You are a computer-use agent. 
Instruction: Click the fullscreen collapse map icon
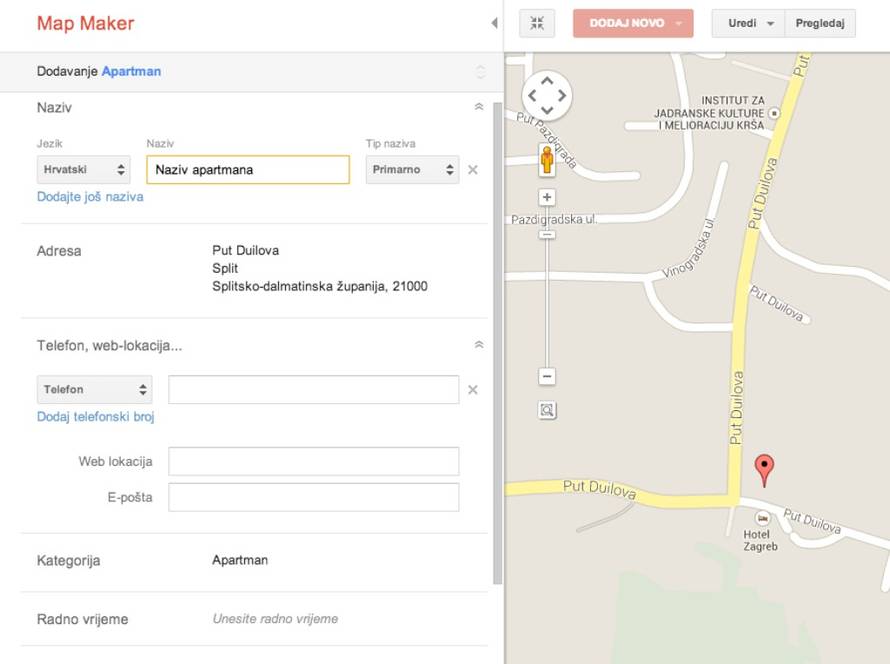(537, 24)
